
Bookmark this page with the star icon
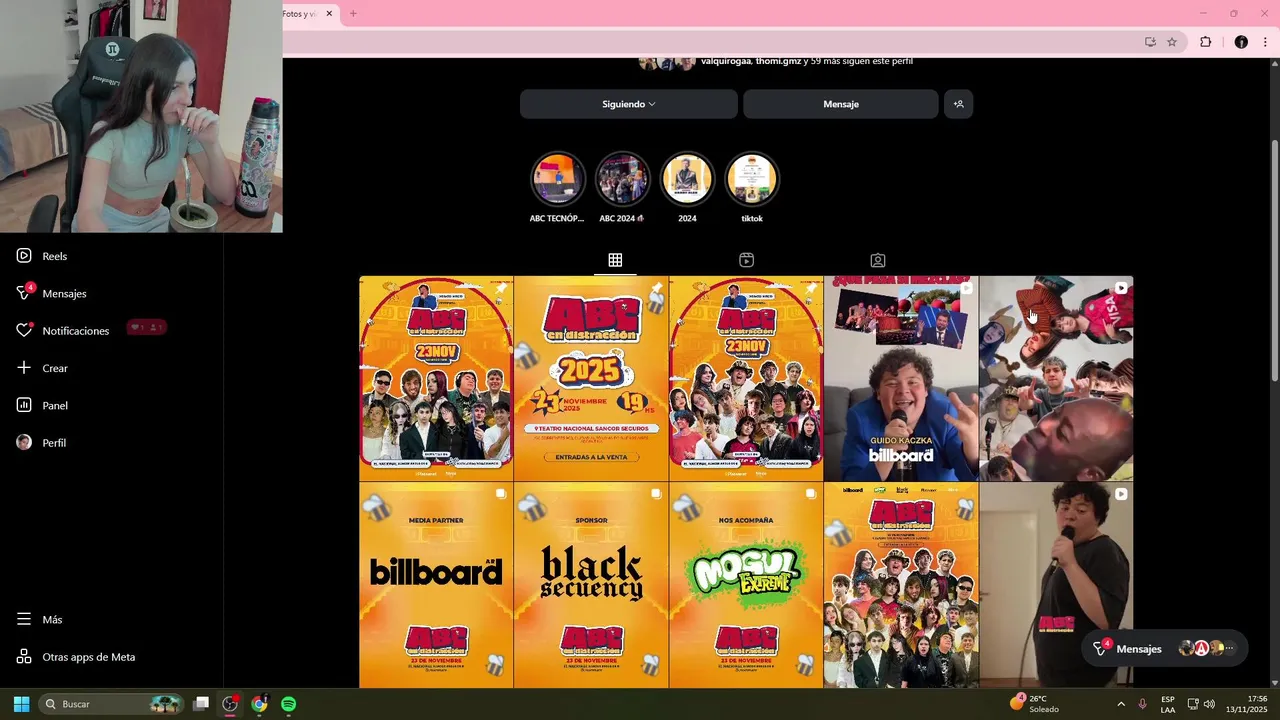tap(1172, 42)
